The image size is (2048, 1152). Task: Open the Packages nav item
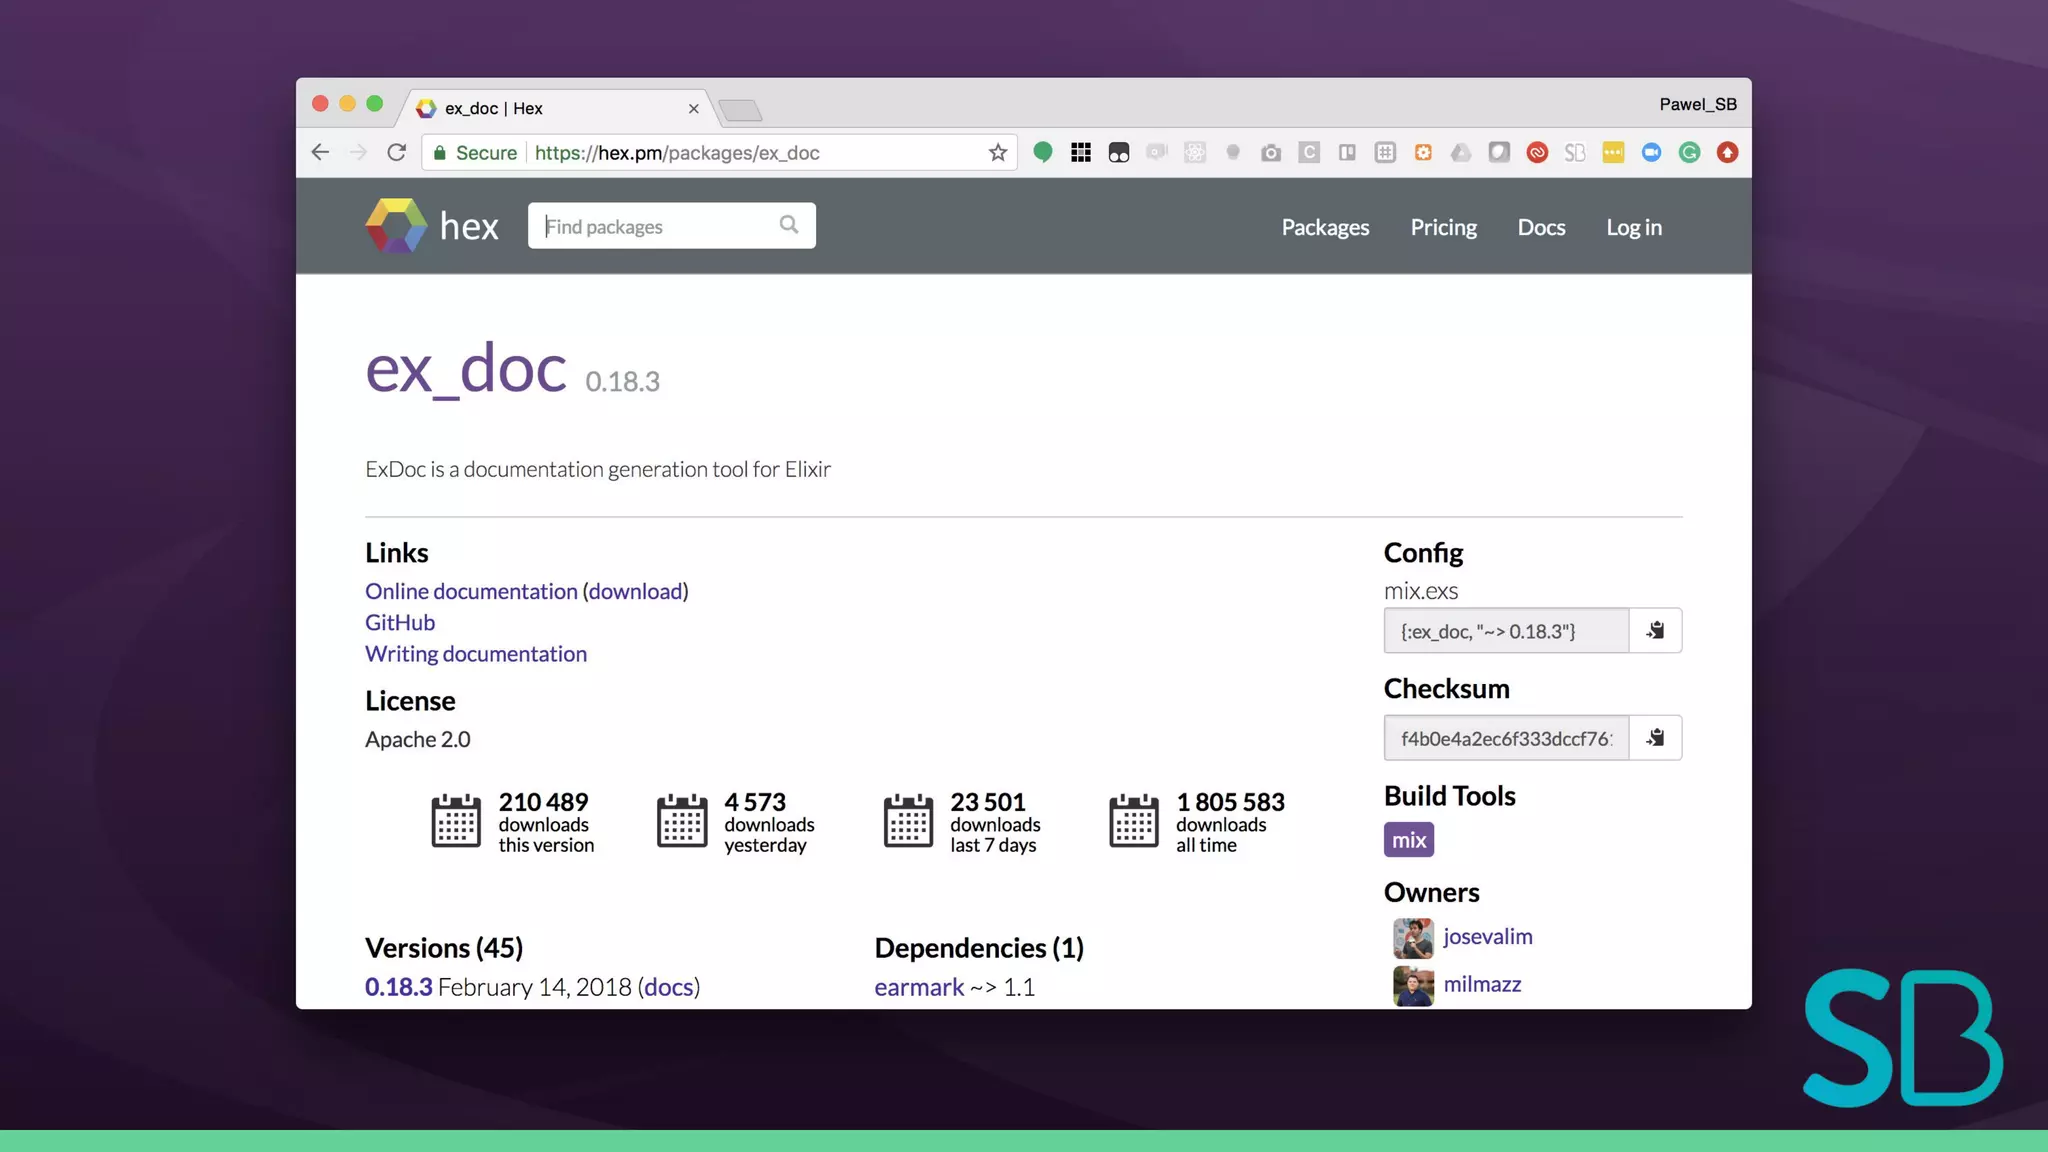pos(1325,228)
